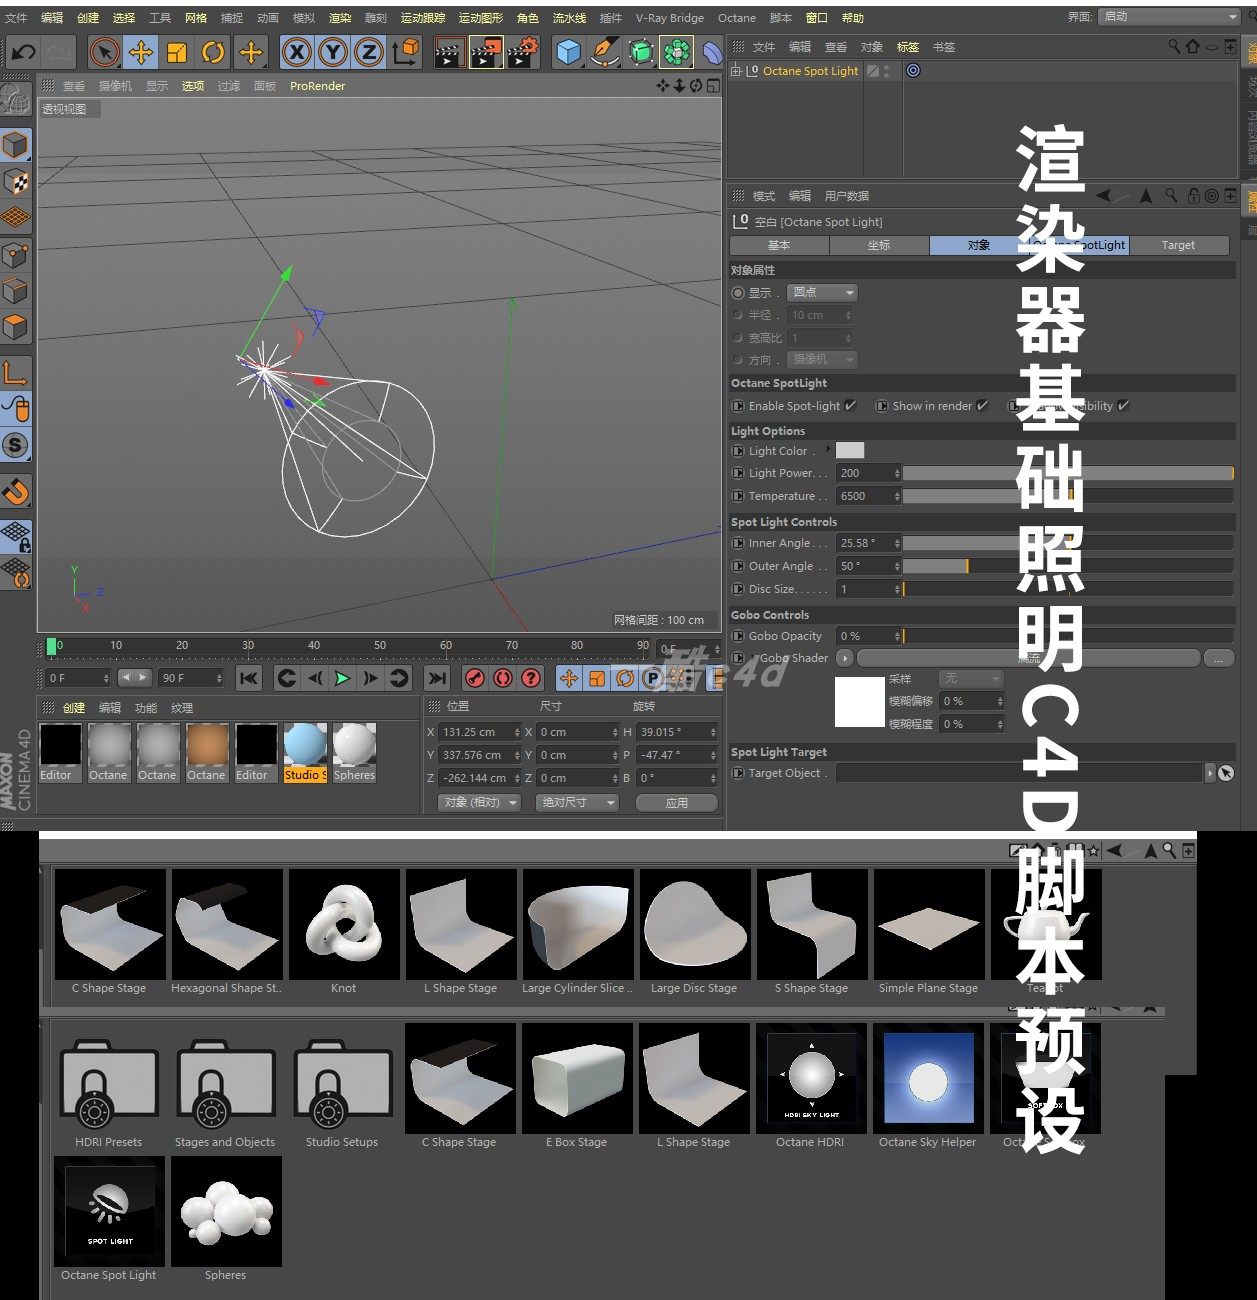Open the HDRI Presets folder

point(109,1086)
